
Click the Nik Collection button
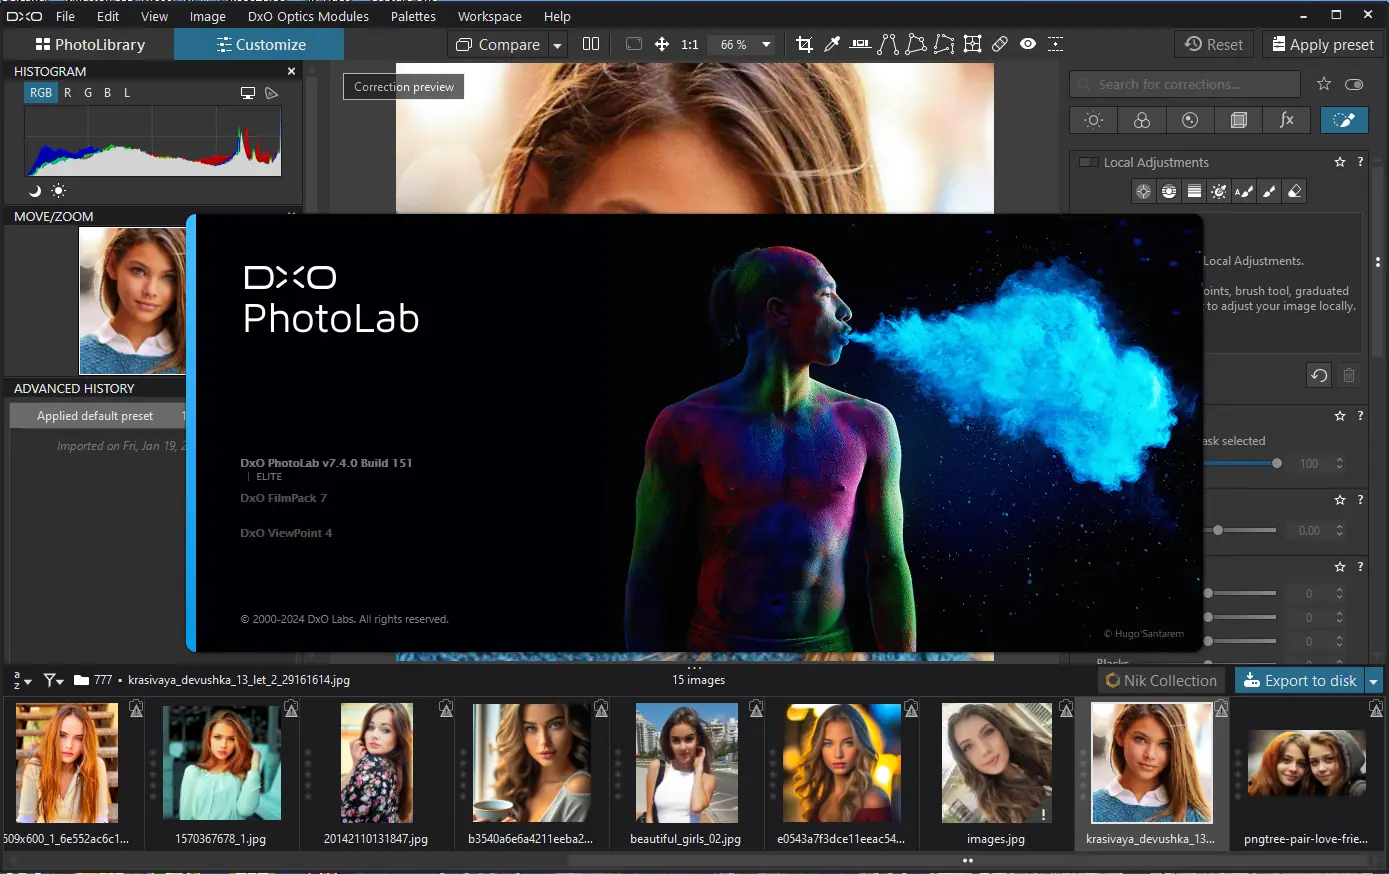click(x=1160, y=680)
